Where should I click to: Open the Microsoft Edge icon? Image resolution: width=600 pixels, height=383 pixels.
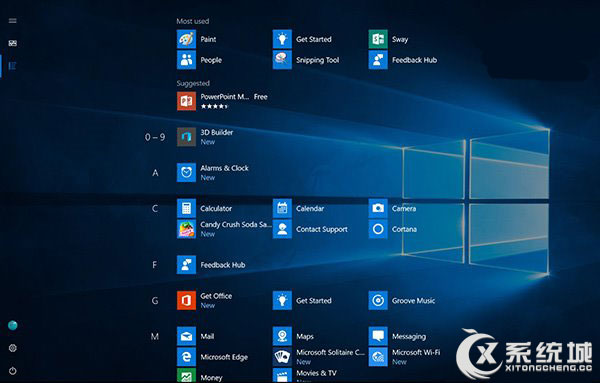click(186, 357)
